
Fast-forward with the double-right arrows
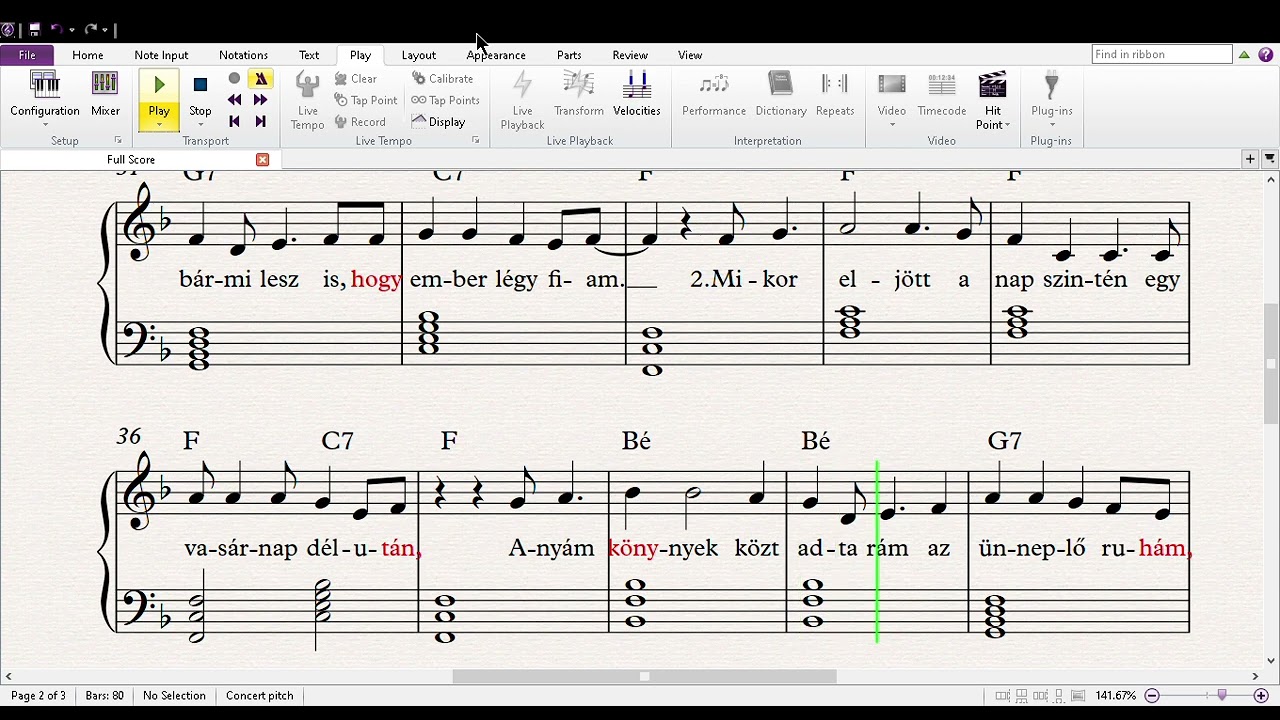[x=260, y=100]
